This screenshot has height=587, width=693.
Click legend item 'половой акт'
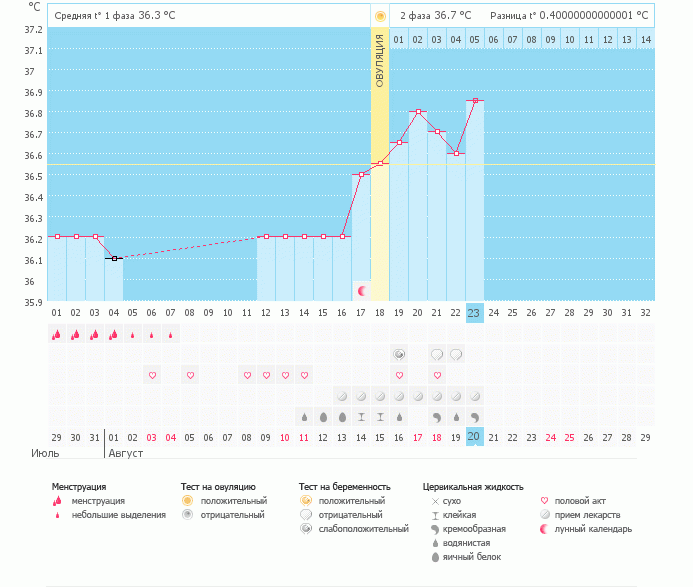coord(580,501)
